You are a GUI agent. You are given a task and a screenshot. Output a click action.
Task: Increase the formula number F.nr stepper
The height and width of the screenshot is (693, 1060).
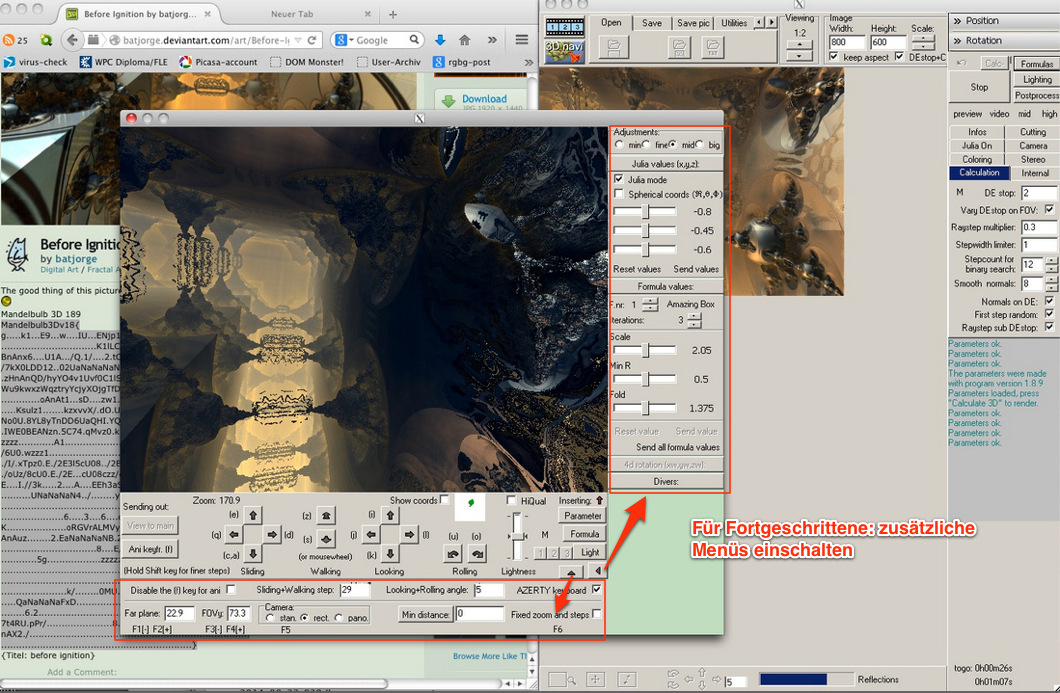650,300
